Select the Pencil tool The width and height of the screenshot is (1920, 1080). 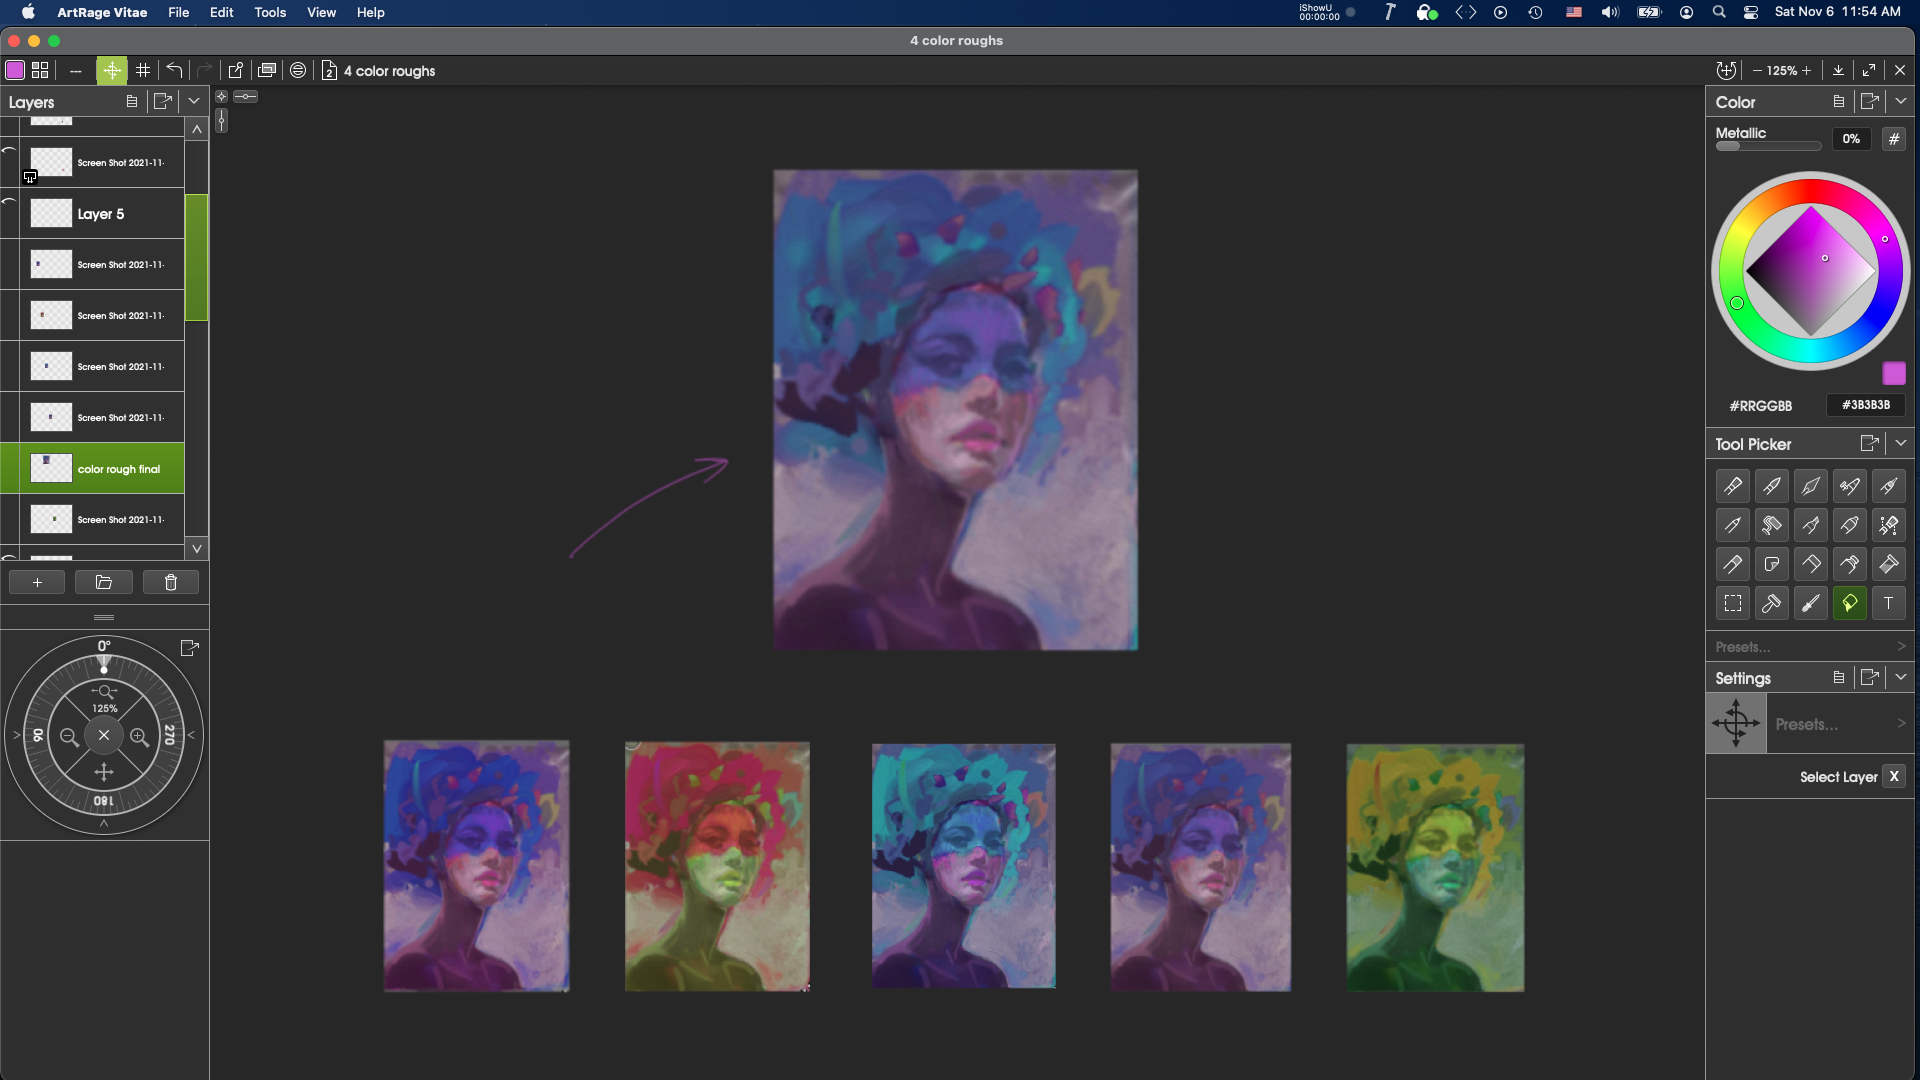(1732, 525)
